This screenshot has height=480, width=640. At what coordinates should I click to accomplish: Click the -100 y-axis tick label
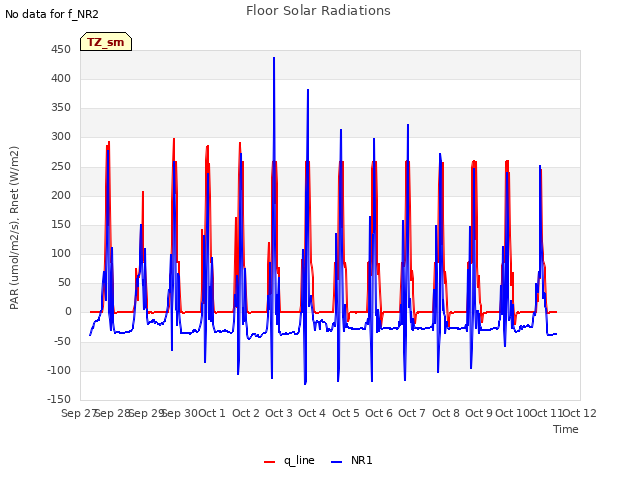pyautogui.click(x=59, y=370)
